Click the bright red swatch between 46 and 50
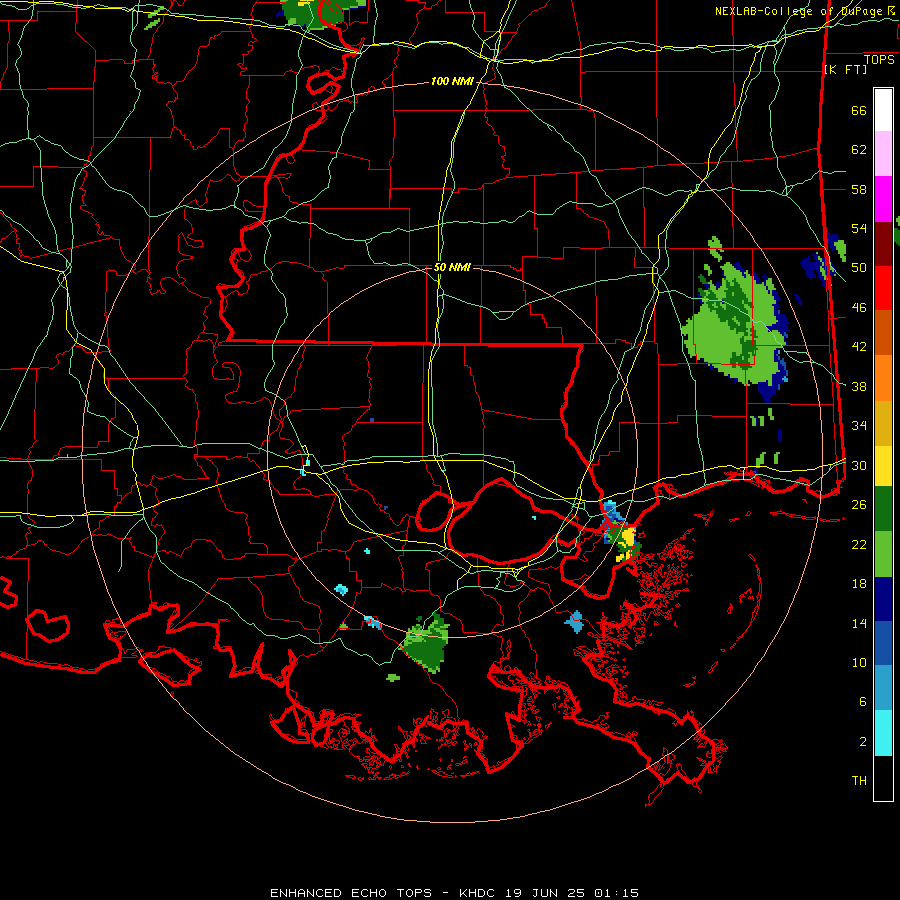Viewport: 900px width, 900px height. pos(883,288)
